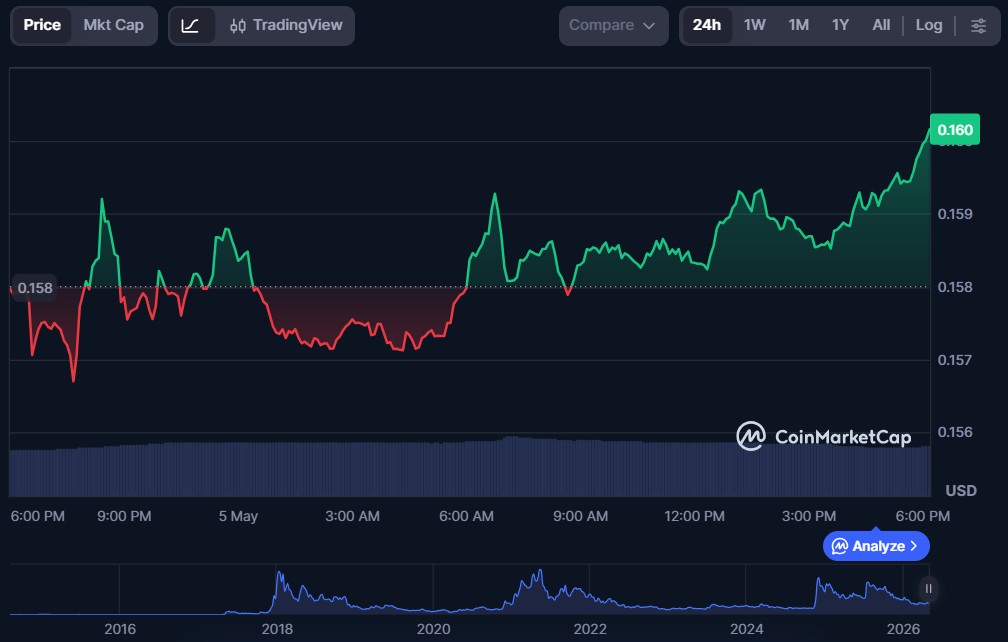Pause the mini timeline with pause icon
This screenshot has height=642, width=1008.
928,589
